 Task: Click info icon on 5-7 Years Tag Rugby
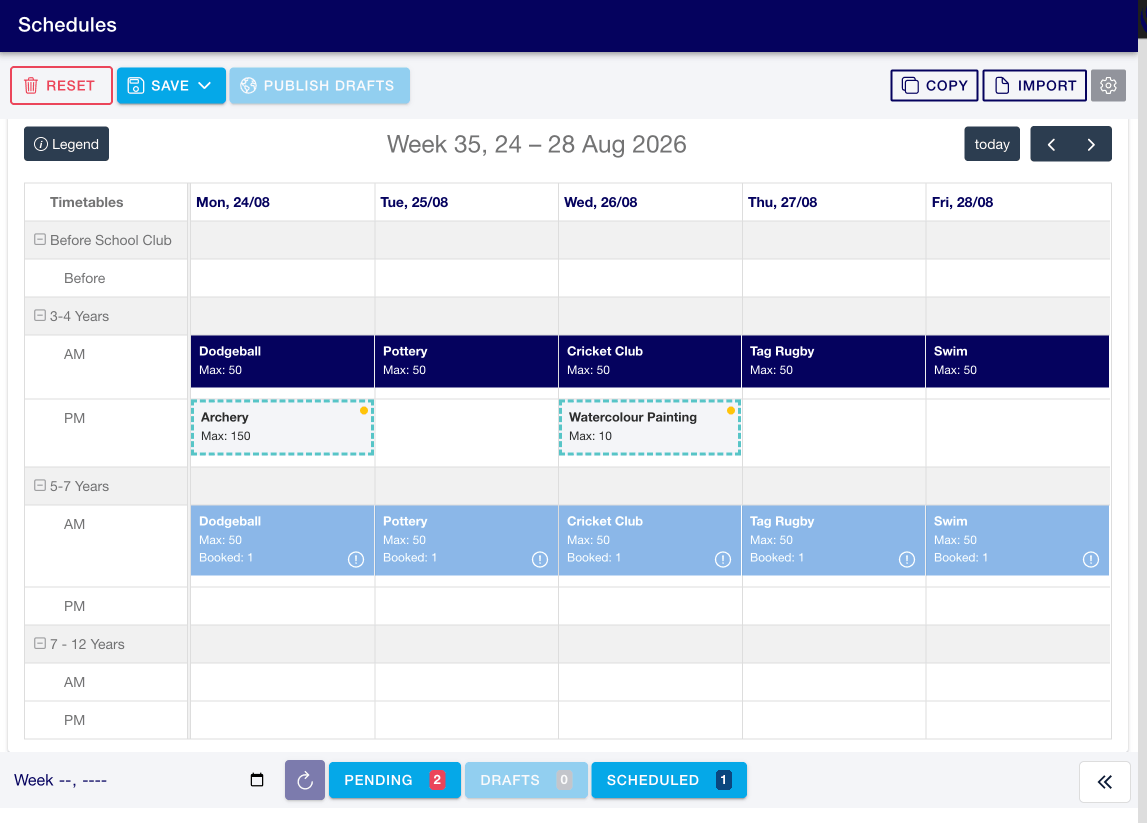[907, 560]
